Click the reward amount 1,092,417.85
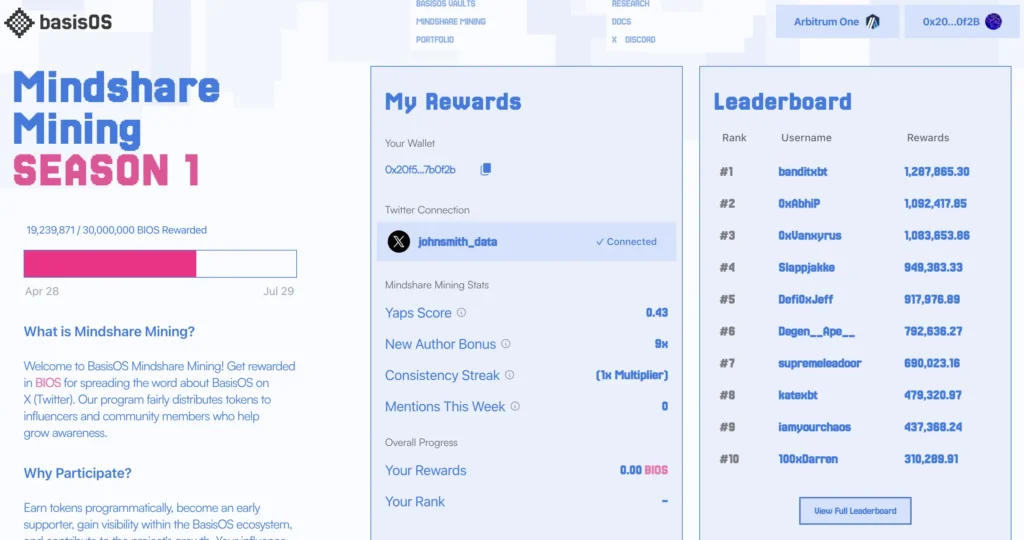1024x540 pixels. tap(935, 204)
